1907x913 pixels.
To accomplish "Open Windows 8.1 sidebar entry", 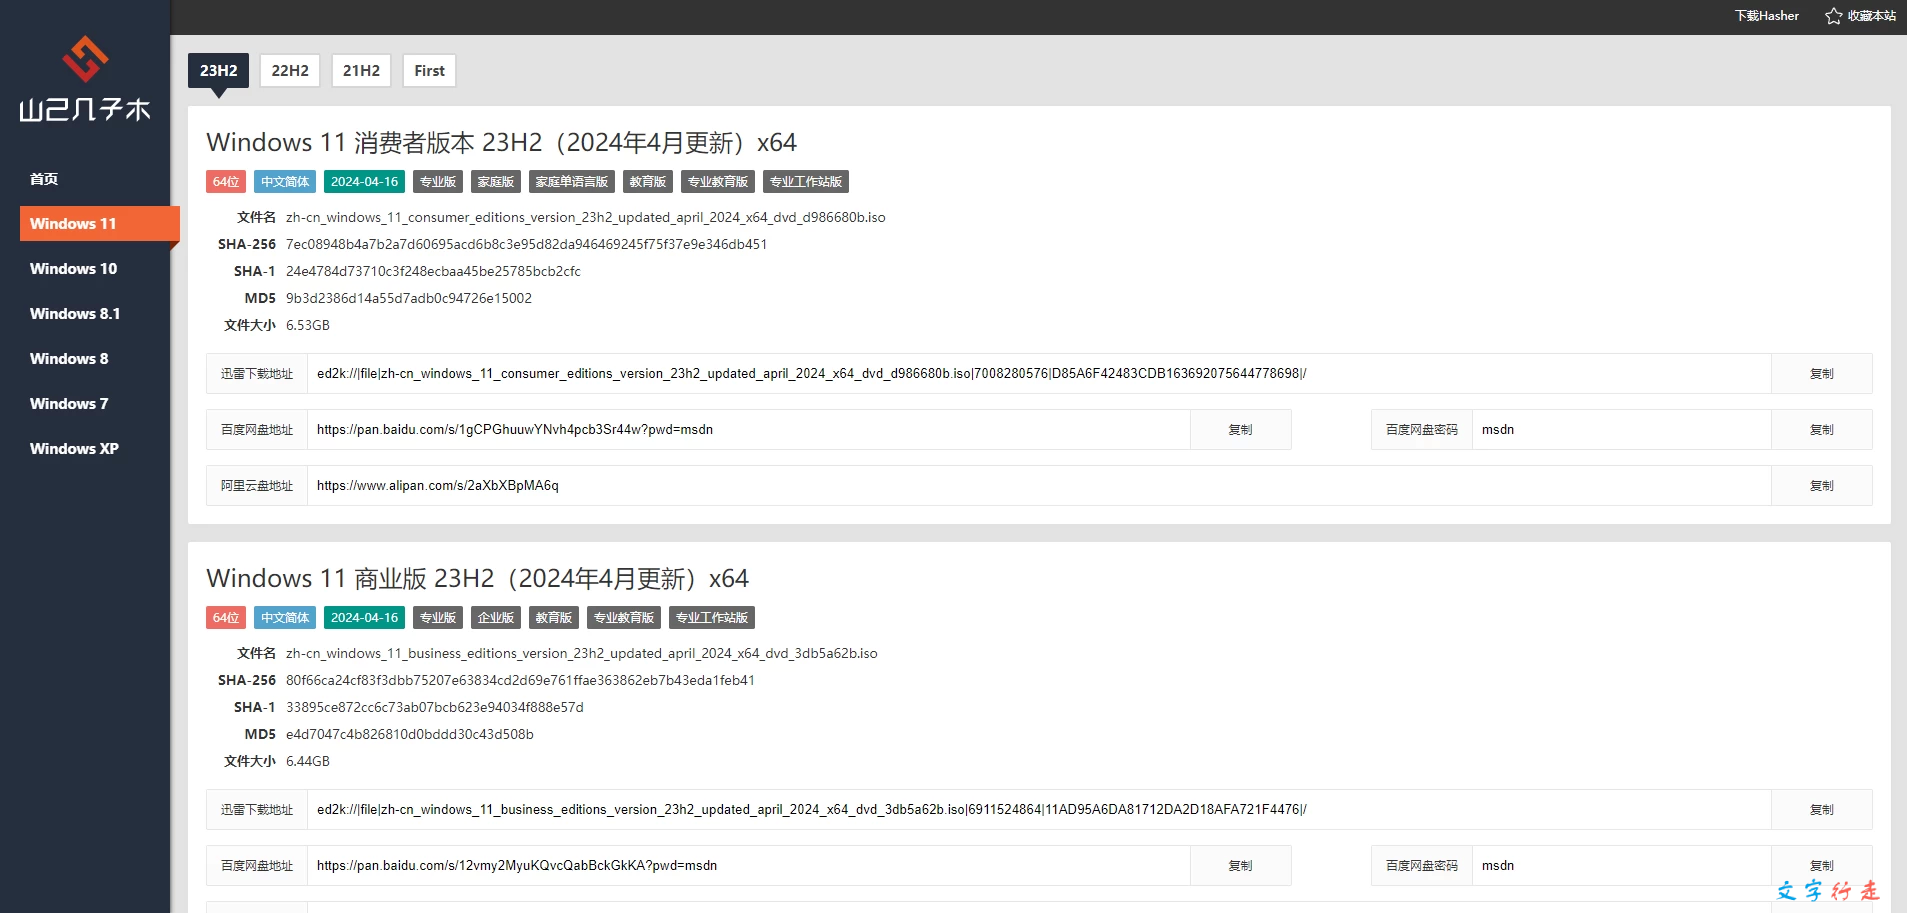I will point(75,314).
